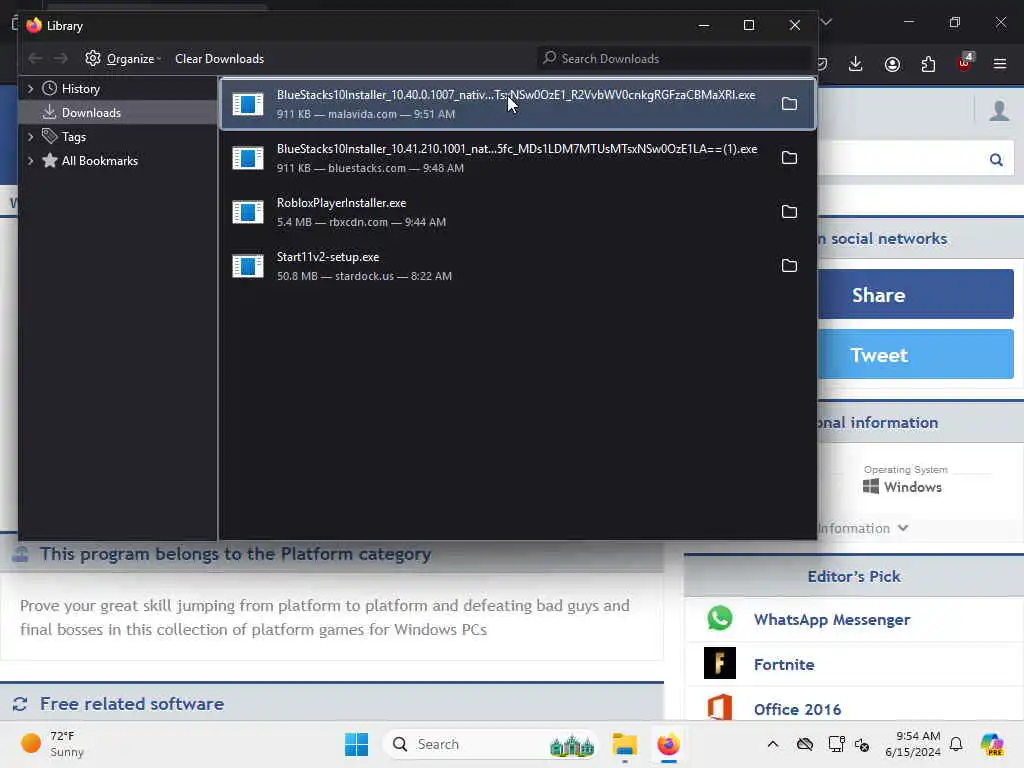Open containing folder for malavida BlueStacks download
Viewport: 1024px width, 768px height.
pyautogui.click(x=789, y=104)
